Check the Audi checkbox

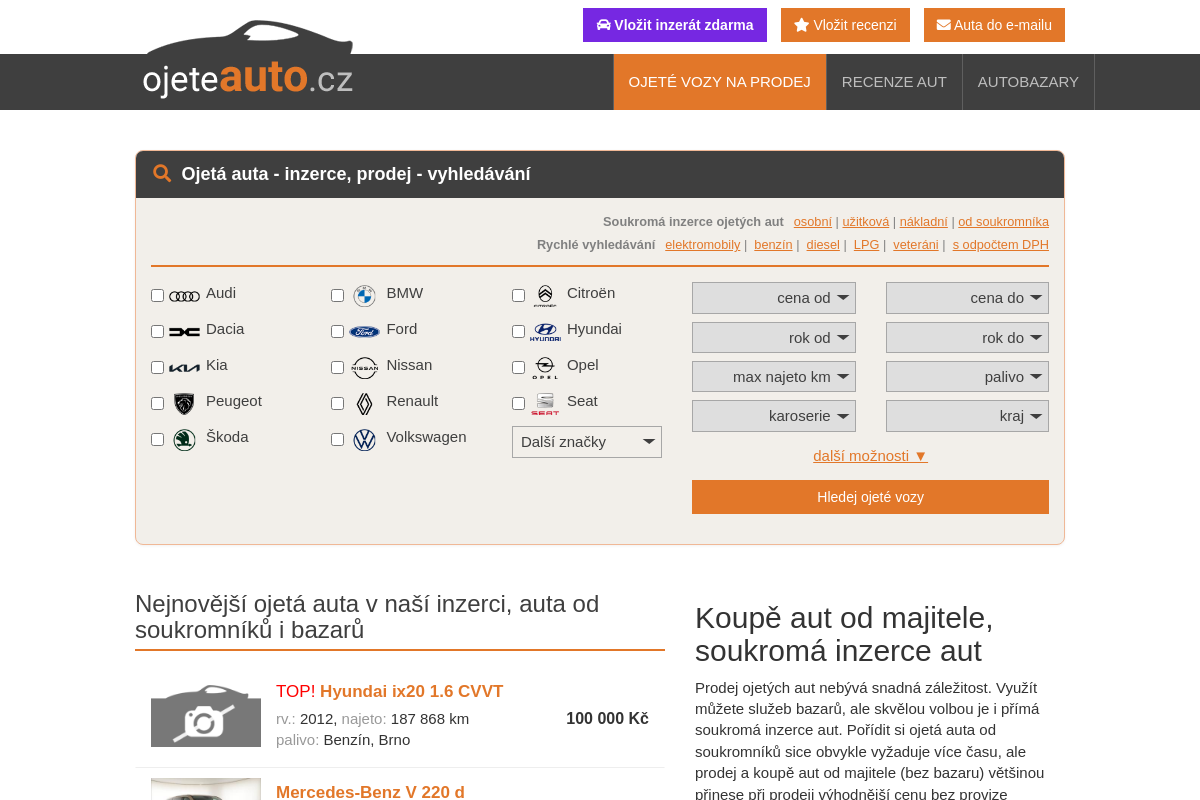tap(157, 295)
